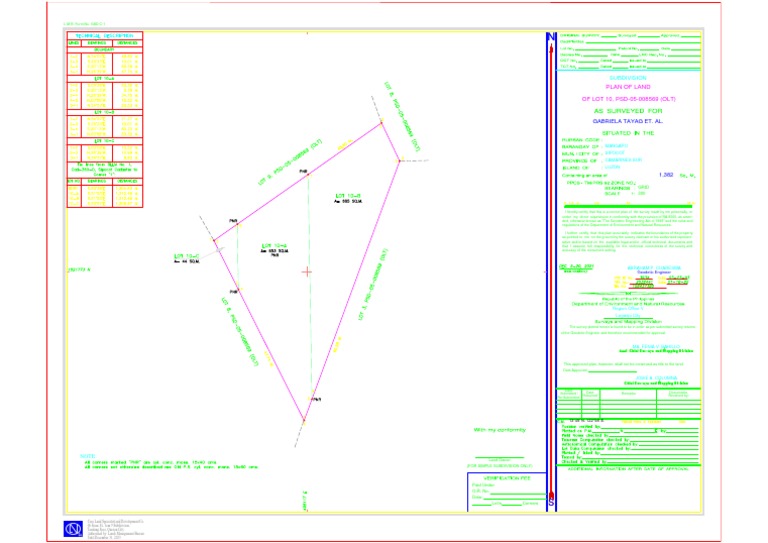This screenshot has height=543, width=768.
Task: Click the OF LOT 10, PSD-05-008569 (OLT) title line
Action: coord(628,99)
